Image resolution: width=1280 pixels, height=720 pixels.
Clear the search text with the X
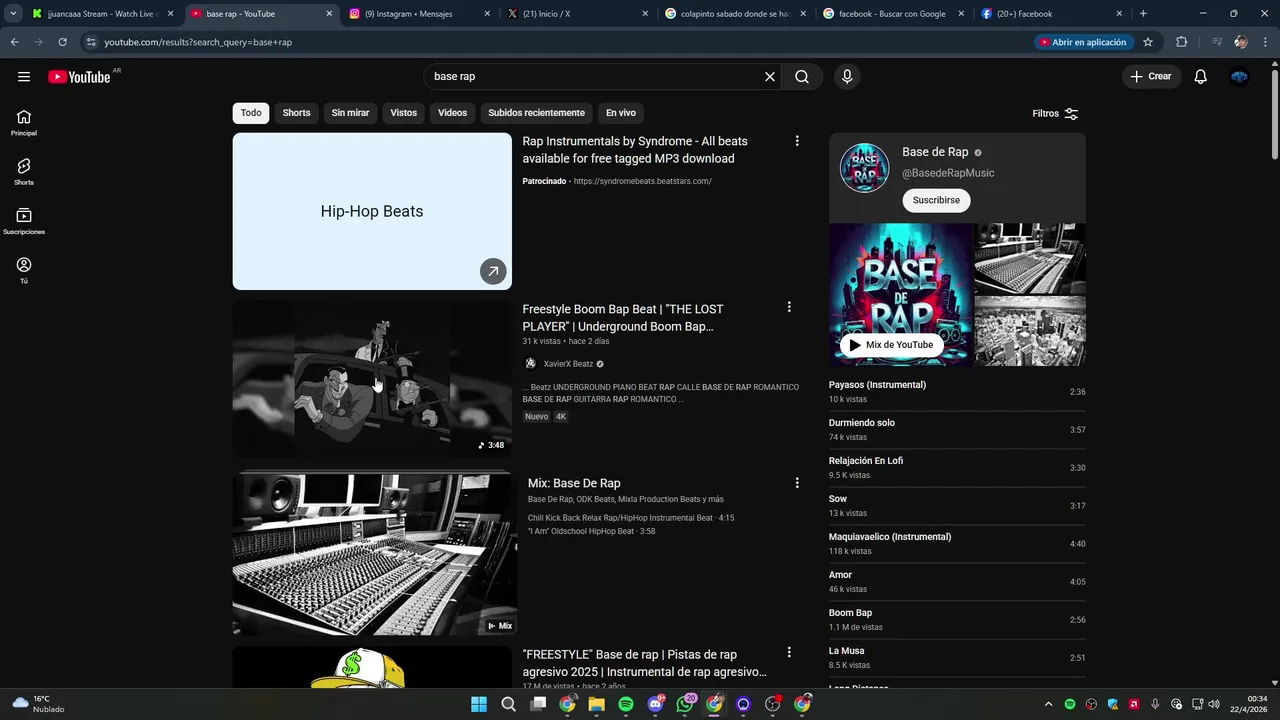[x=770, y=77]
